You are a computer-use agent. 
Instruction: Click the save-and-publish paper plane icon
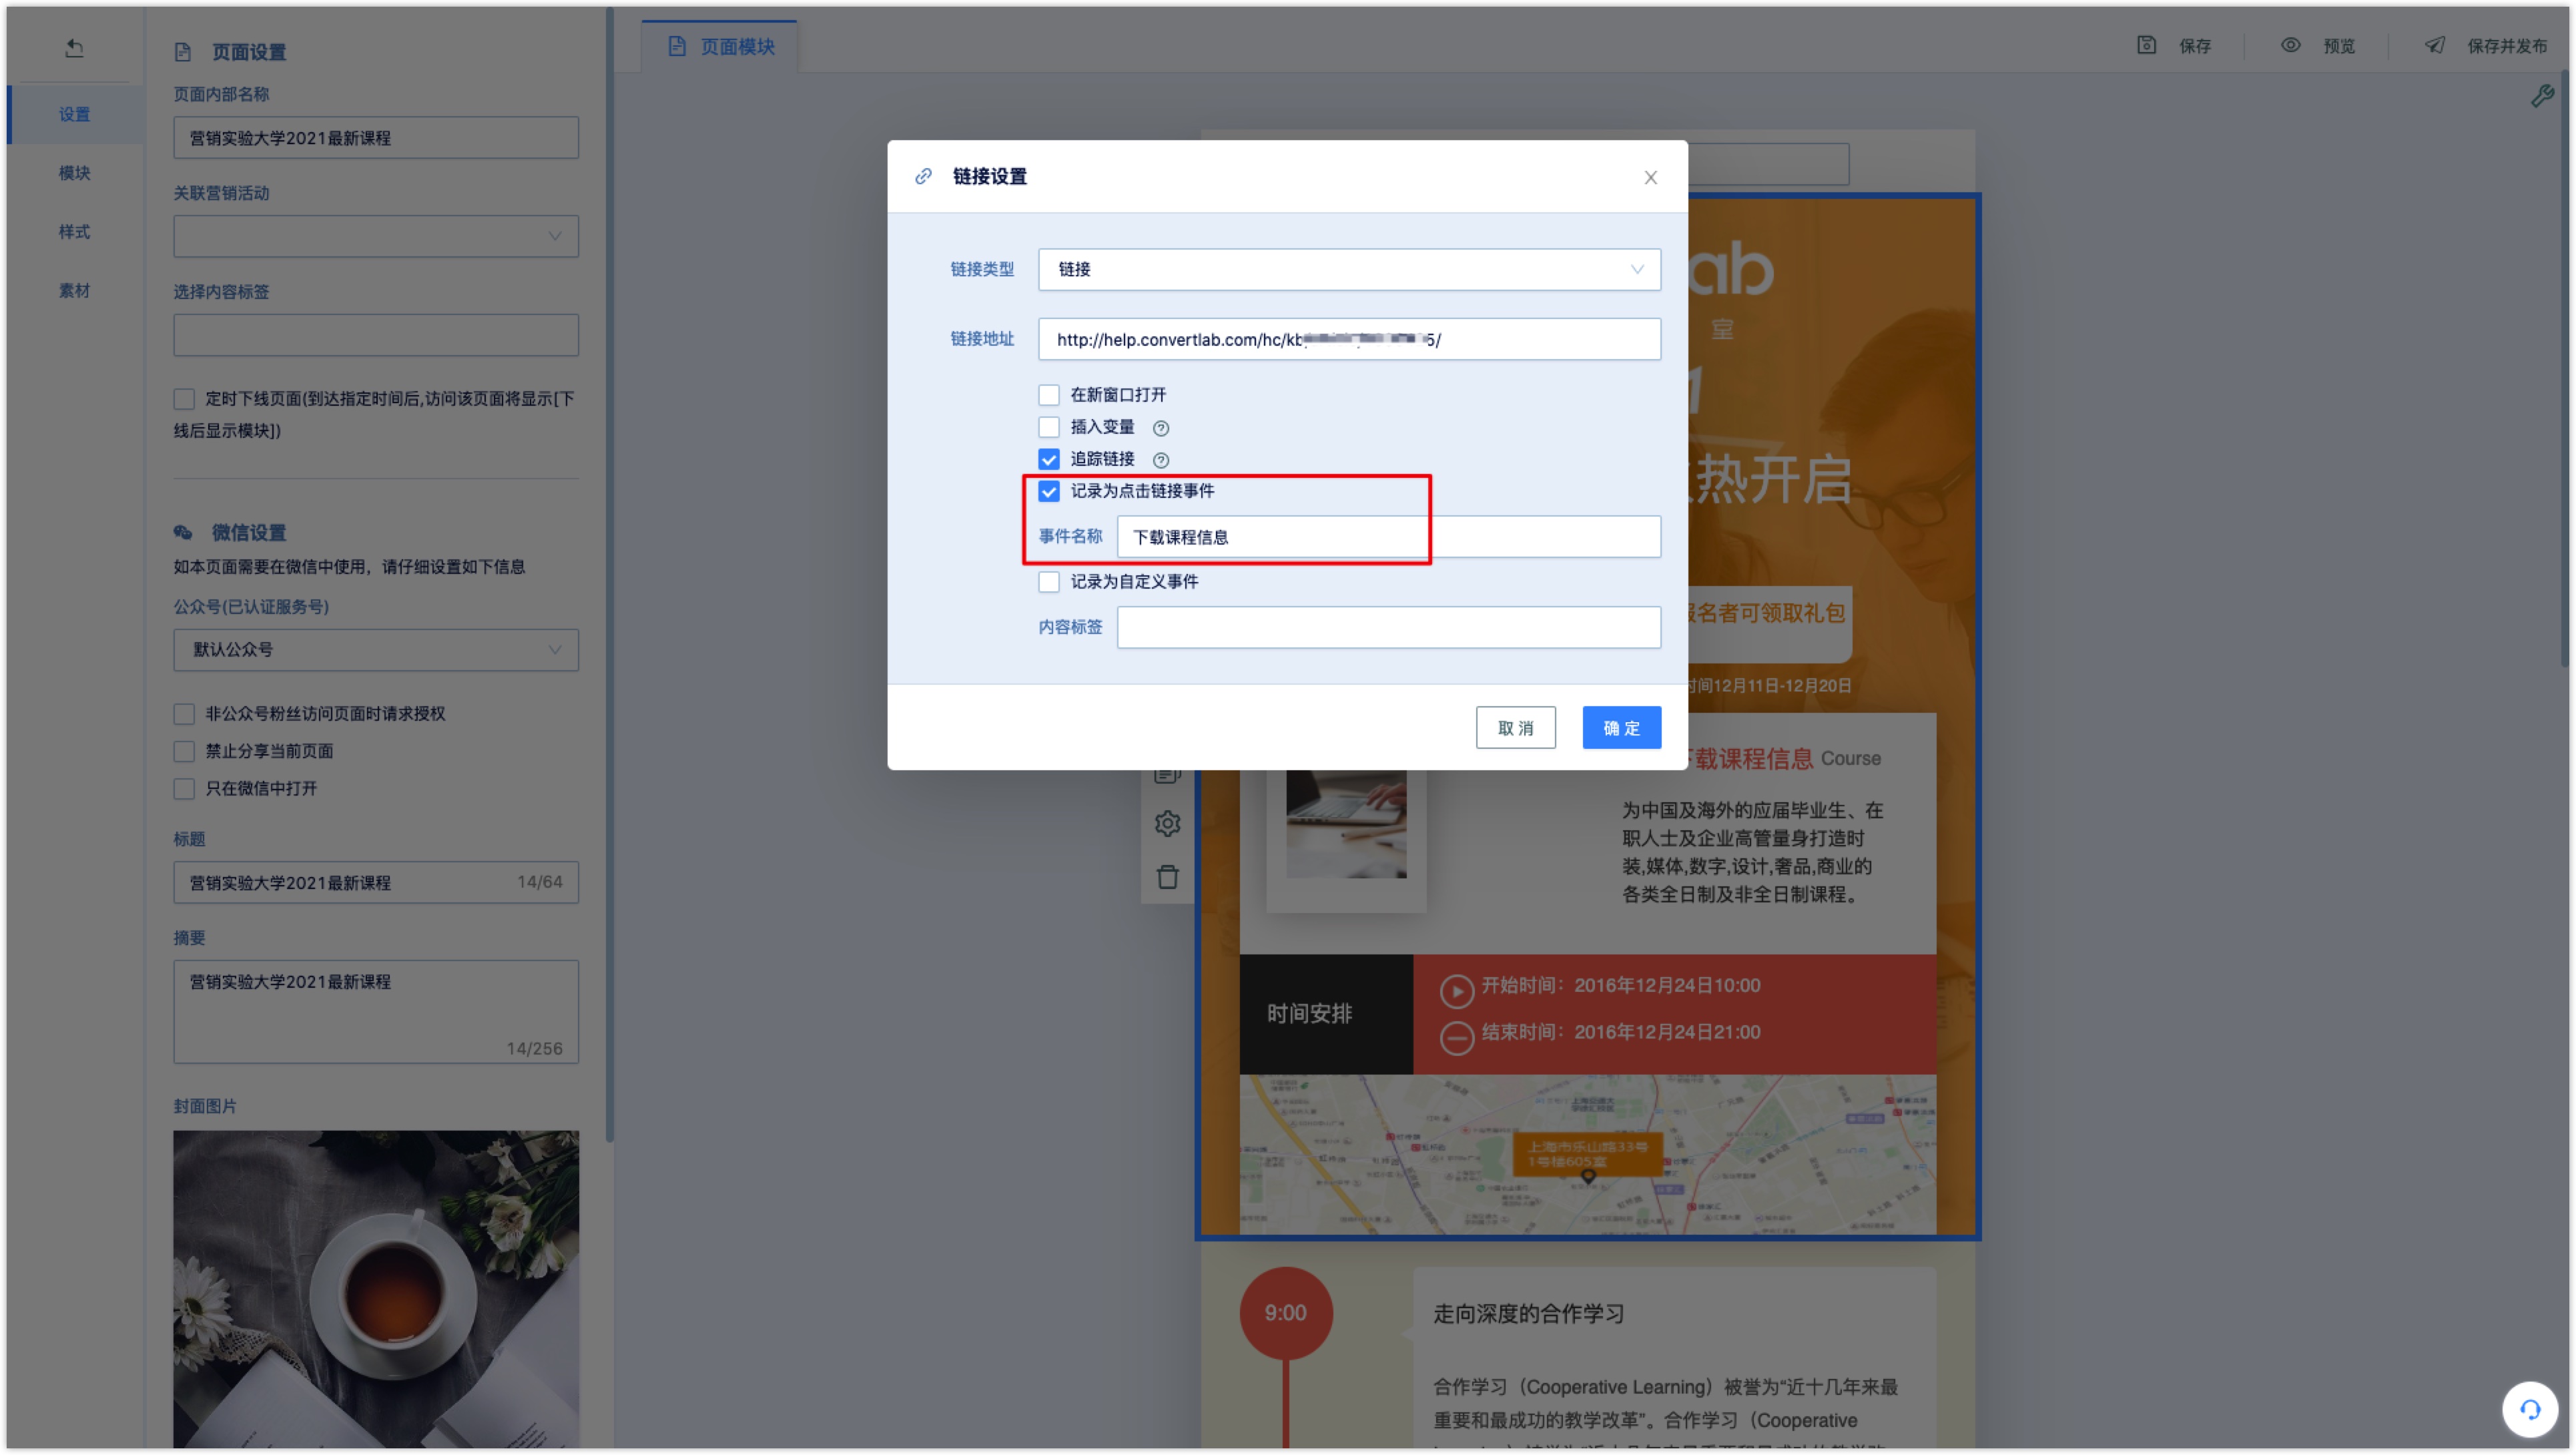point(2435,45)
